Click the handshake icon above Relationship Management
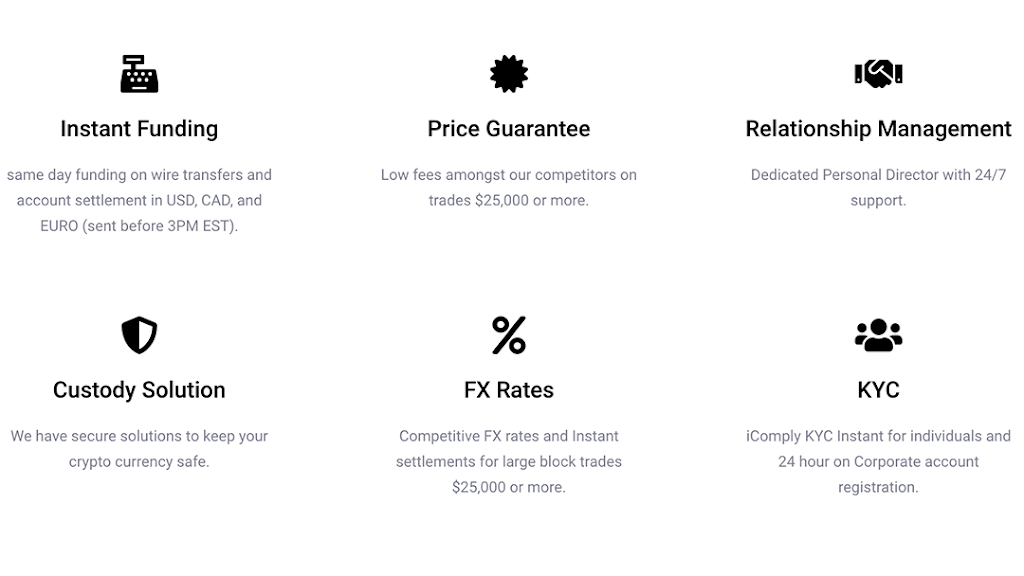This screenshot has width=1024, height=576. pos(878,74)
